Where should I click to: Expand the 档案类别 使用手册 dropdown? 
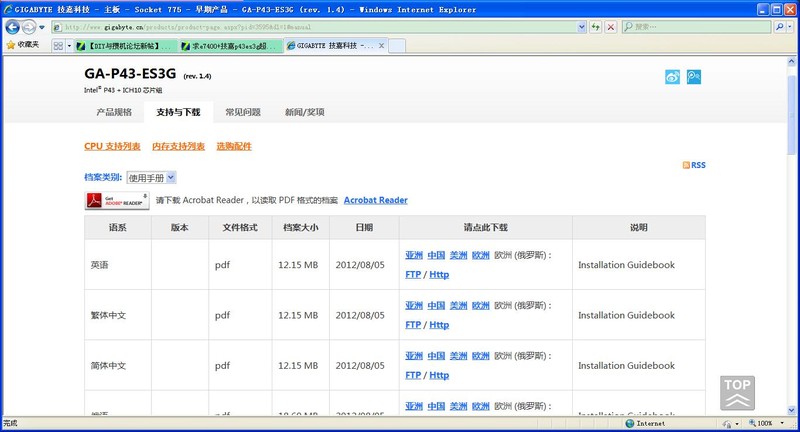coord(152,177)
